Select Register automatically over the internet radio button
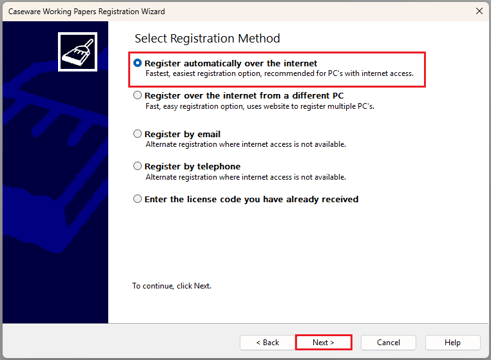This screenshot has height=360, width=491. pyautogui.click(x=137, y=63)
